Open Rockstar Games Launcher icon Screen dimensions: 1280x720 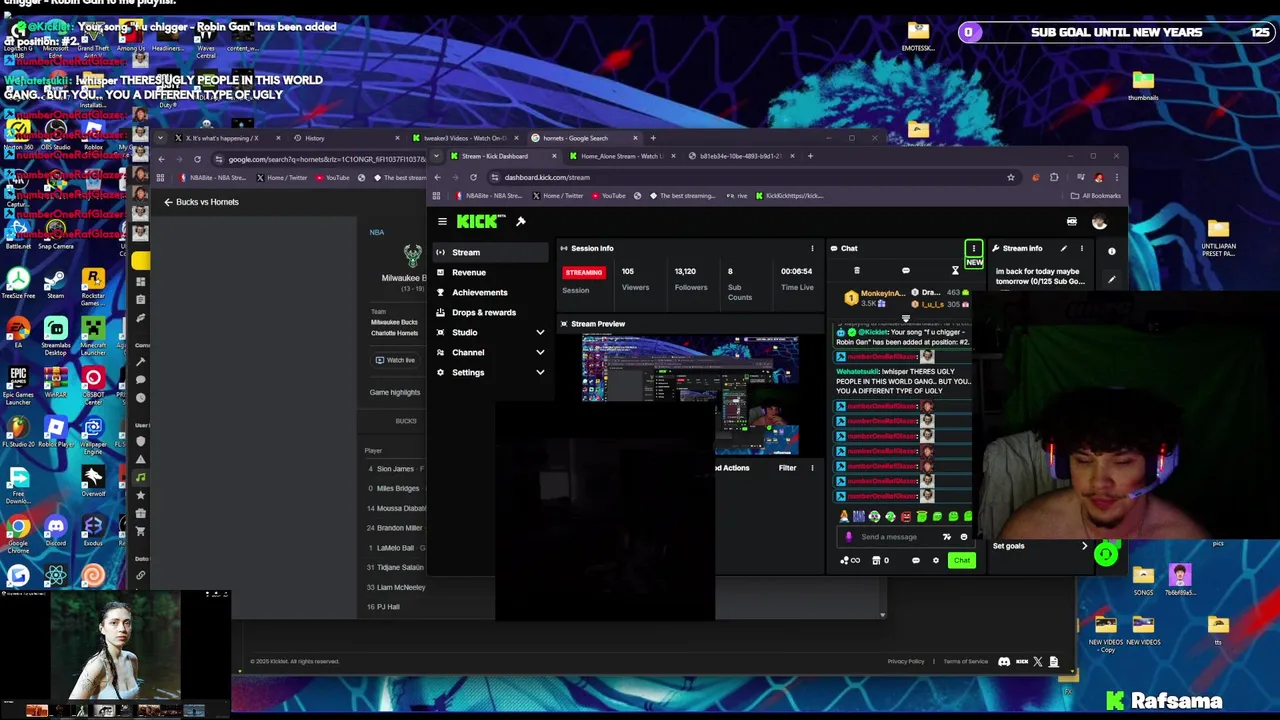(93, 287)
